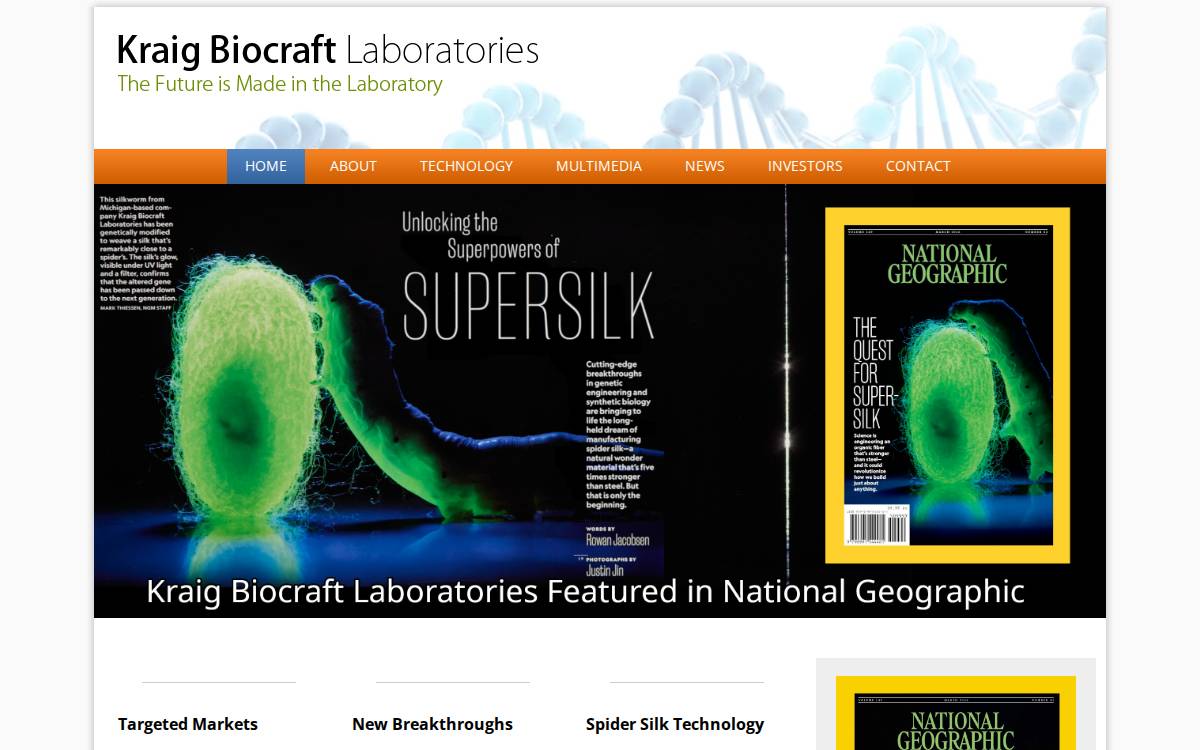1200x750 pixels.
Task: Click the New Breakthroughs heading
Action: pyautogui.click(x=432, y=724)
